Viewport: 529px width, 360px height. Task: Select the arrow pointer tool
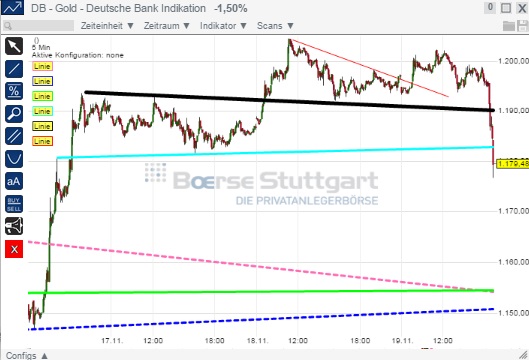(x=14, y=46)
